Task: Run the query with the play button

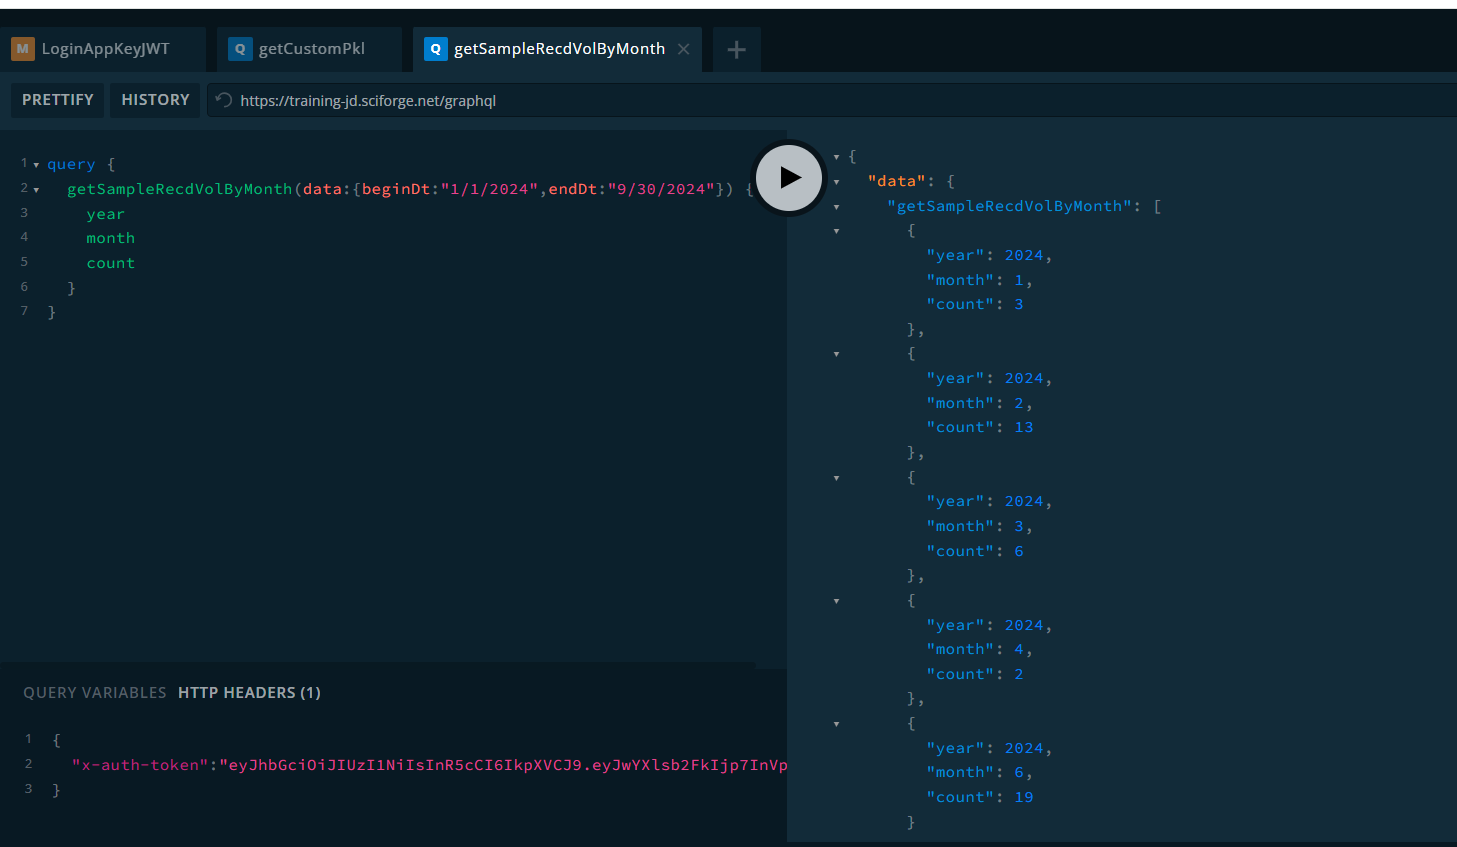Action: (789, 178)
